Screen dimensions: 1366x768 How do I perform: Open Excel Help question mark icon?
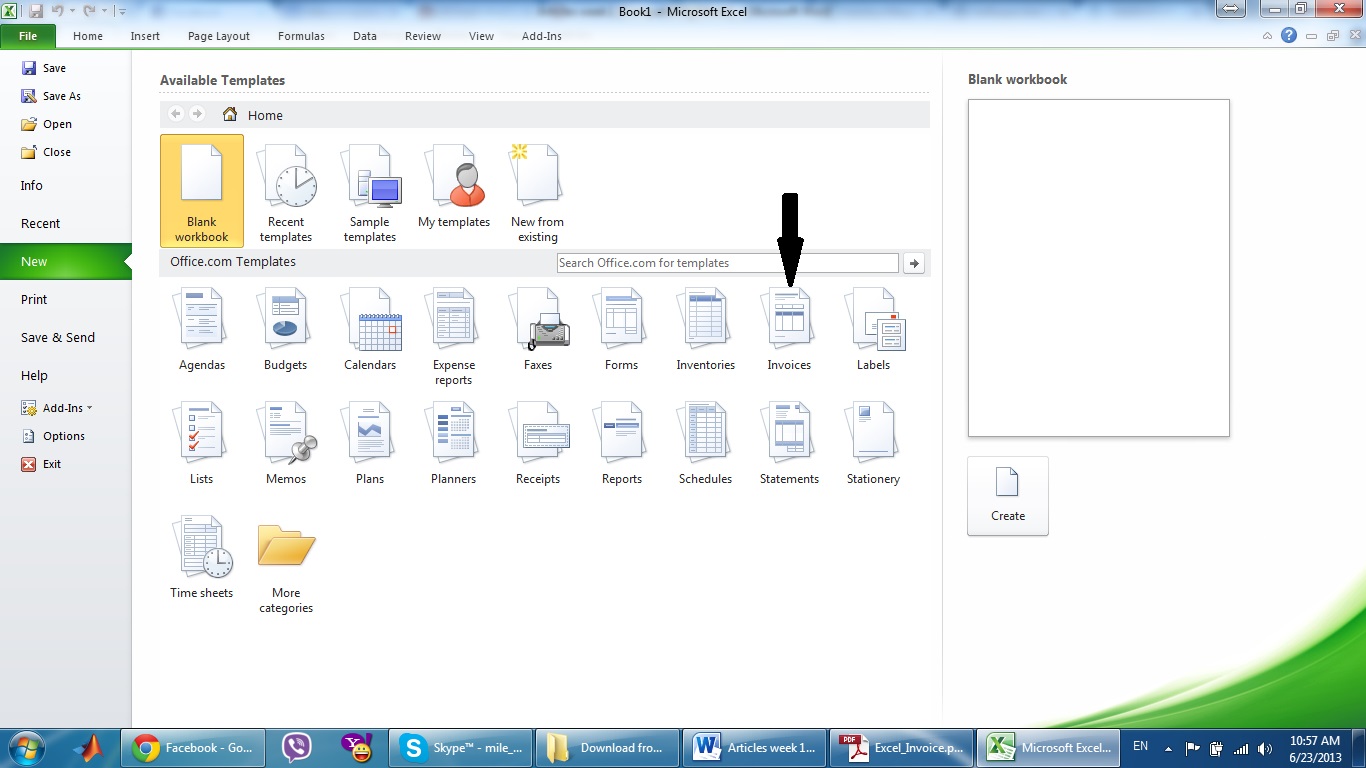(x=1289, y=36)
